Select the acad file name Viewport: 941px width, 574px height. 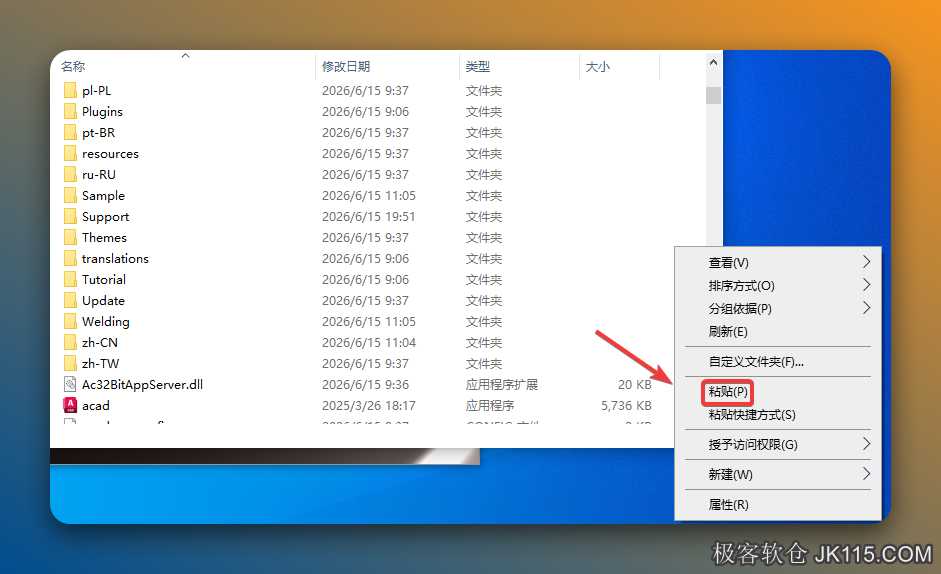click(x=96, y=406)
